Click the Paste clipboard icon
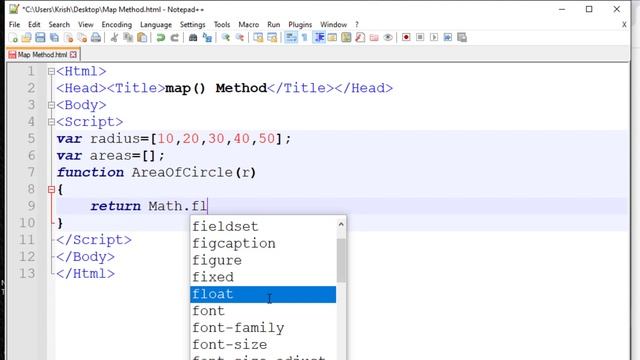The image size is (640, 360). point(142,38)
